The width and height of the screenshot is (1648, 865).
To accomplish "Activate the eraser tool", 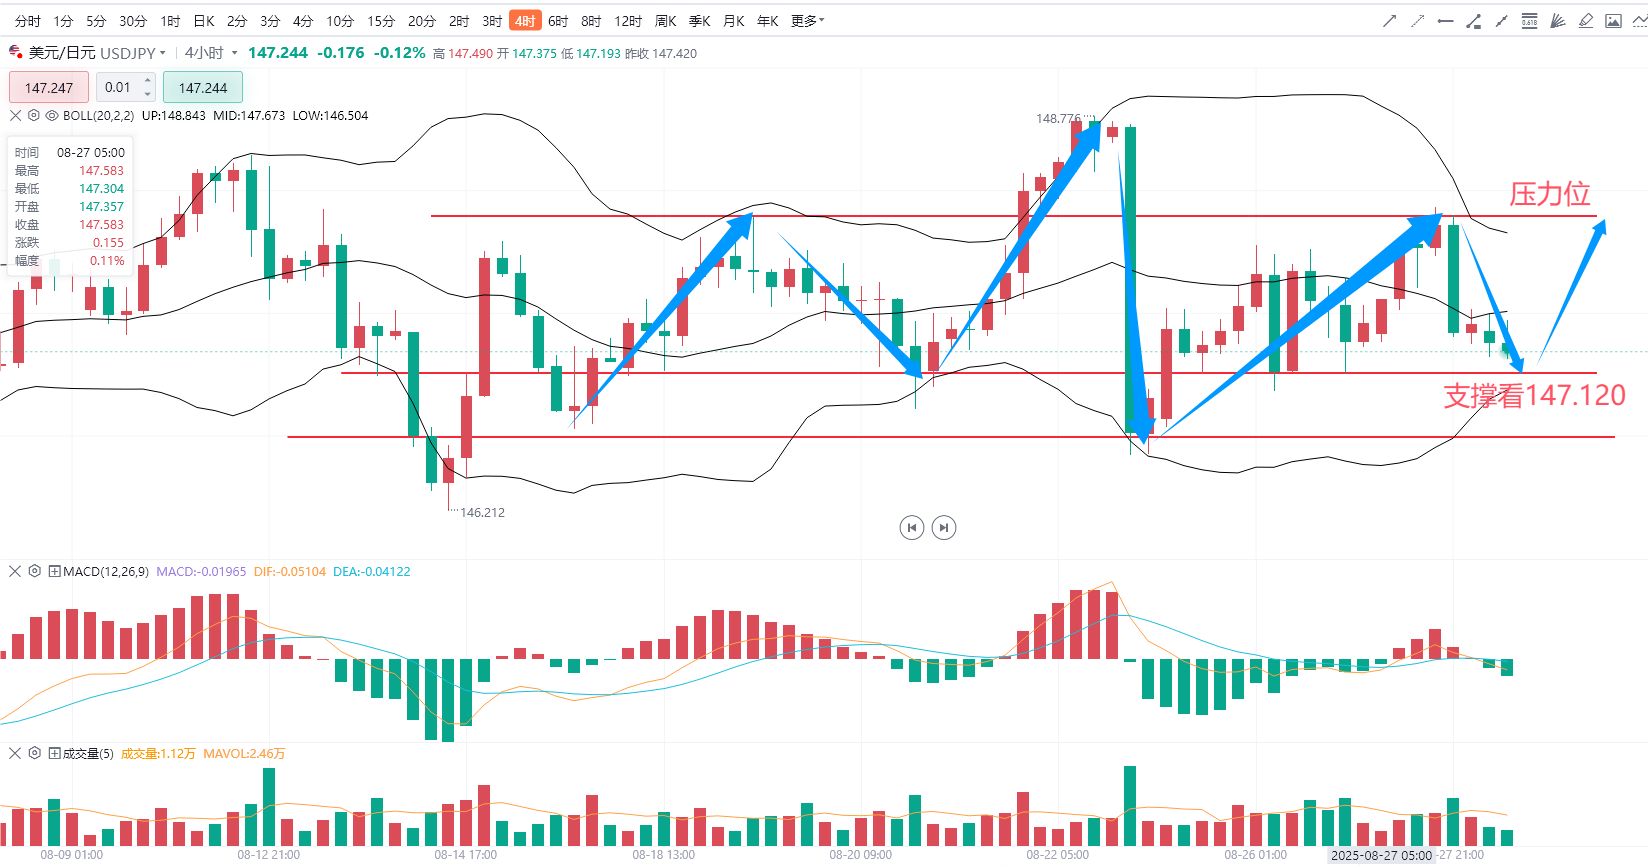I will point(1585,21).
